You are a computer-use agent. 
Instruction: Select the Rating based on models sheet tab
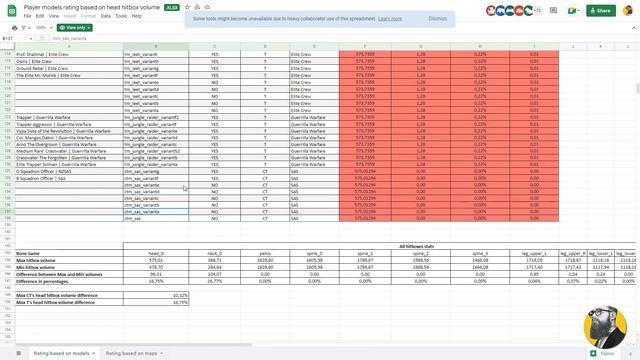pyautogui.click(x=61, y=353)
